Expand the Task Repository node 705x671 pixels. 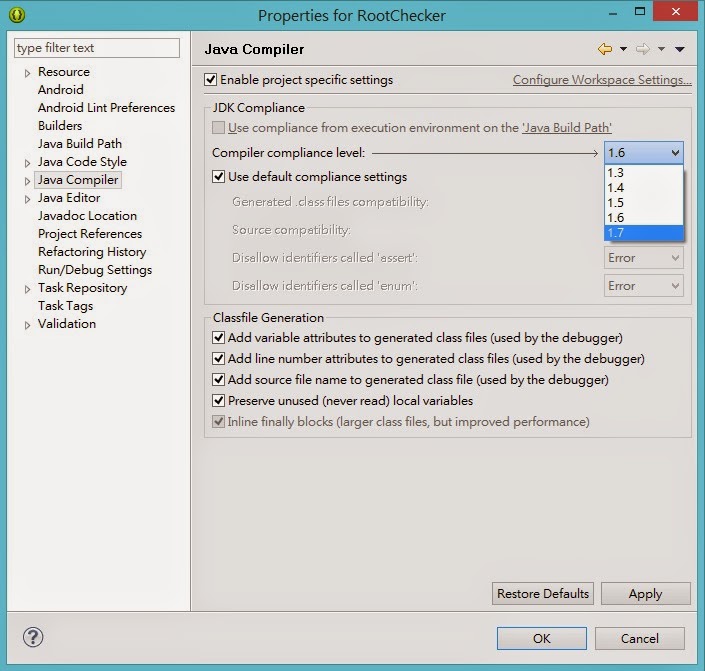point(27,289)
